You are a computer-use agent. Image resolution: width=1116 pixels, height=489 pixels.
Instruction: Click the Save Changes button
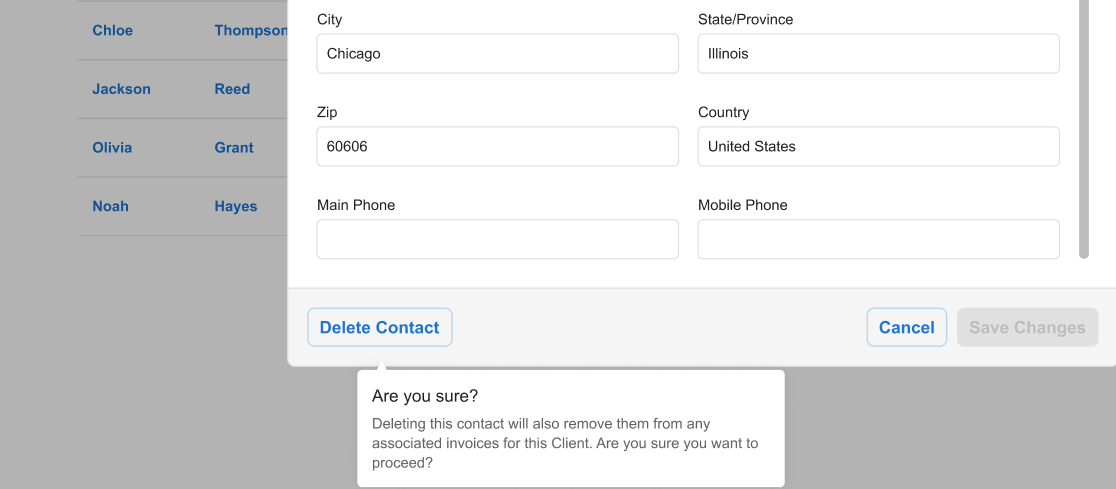pyautogui.click(x=1027, y=327)
